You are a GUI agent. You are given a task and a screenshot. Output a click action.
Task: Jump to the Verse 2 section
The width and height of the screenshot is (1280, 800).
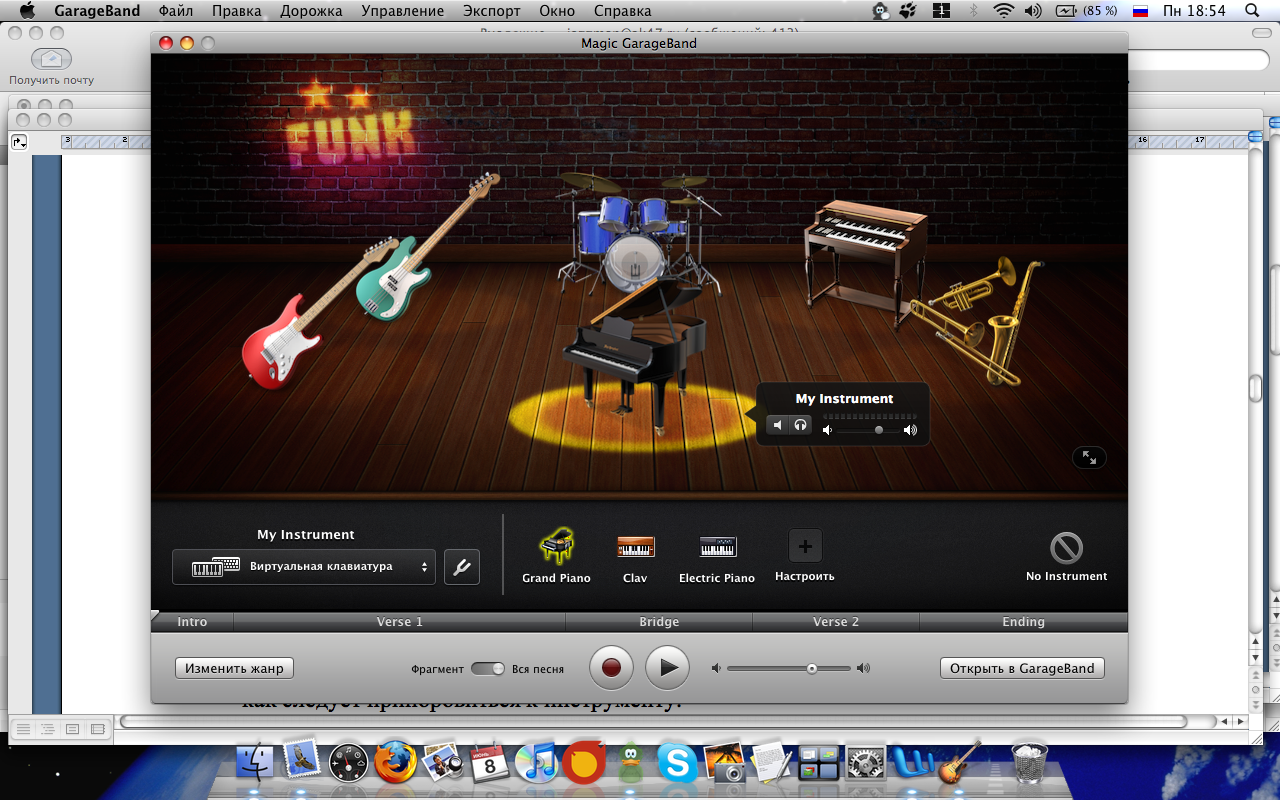pyautogui.click(x=836, y=622)
